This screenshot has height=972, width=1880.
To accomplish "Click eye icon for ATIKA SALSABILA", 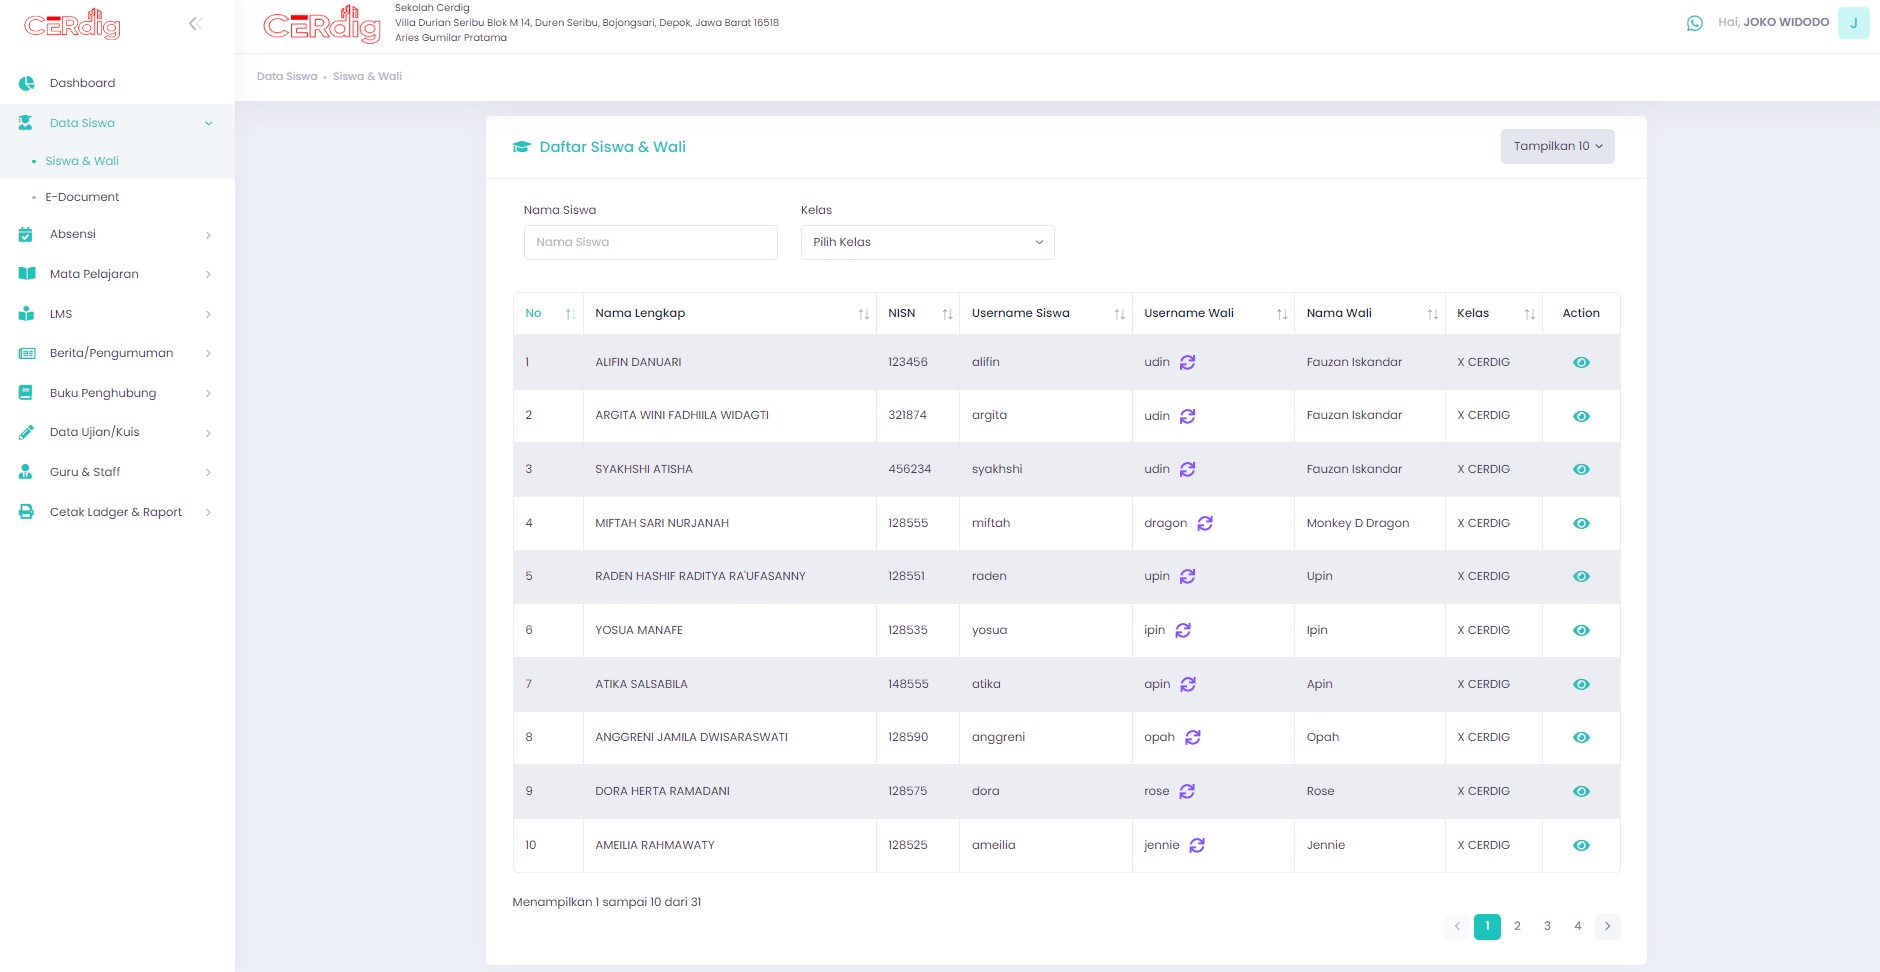I will tap(1581, 684).
